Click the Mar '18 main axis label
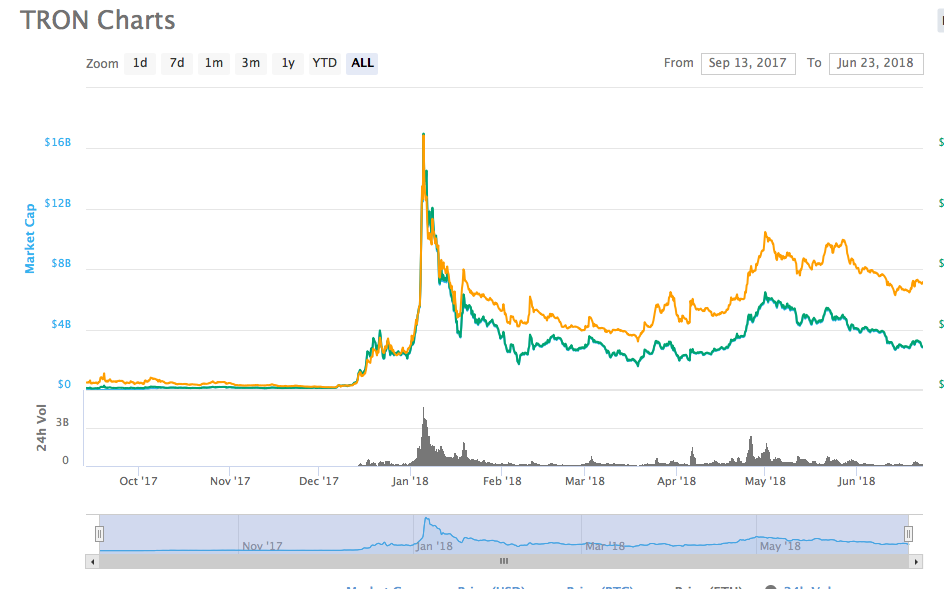 click(x=585, y=481)
